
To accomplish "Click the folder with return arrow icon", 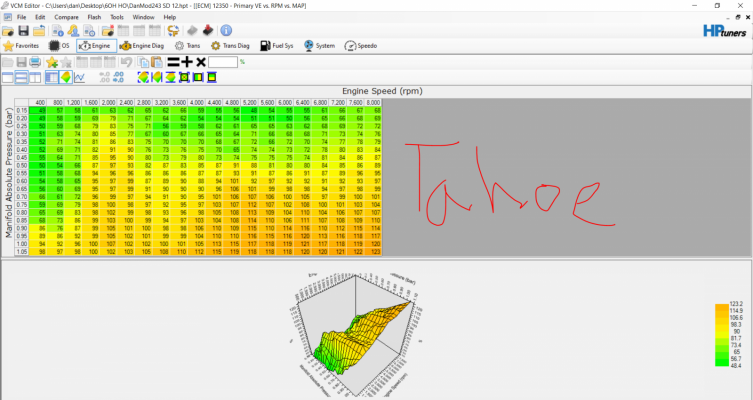I will (39, 31).
